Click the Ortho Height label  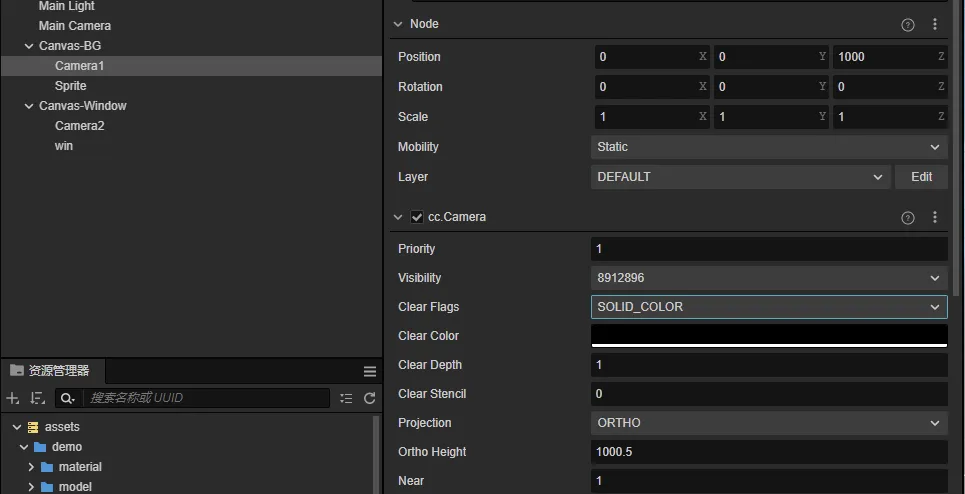[432, 452]
